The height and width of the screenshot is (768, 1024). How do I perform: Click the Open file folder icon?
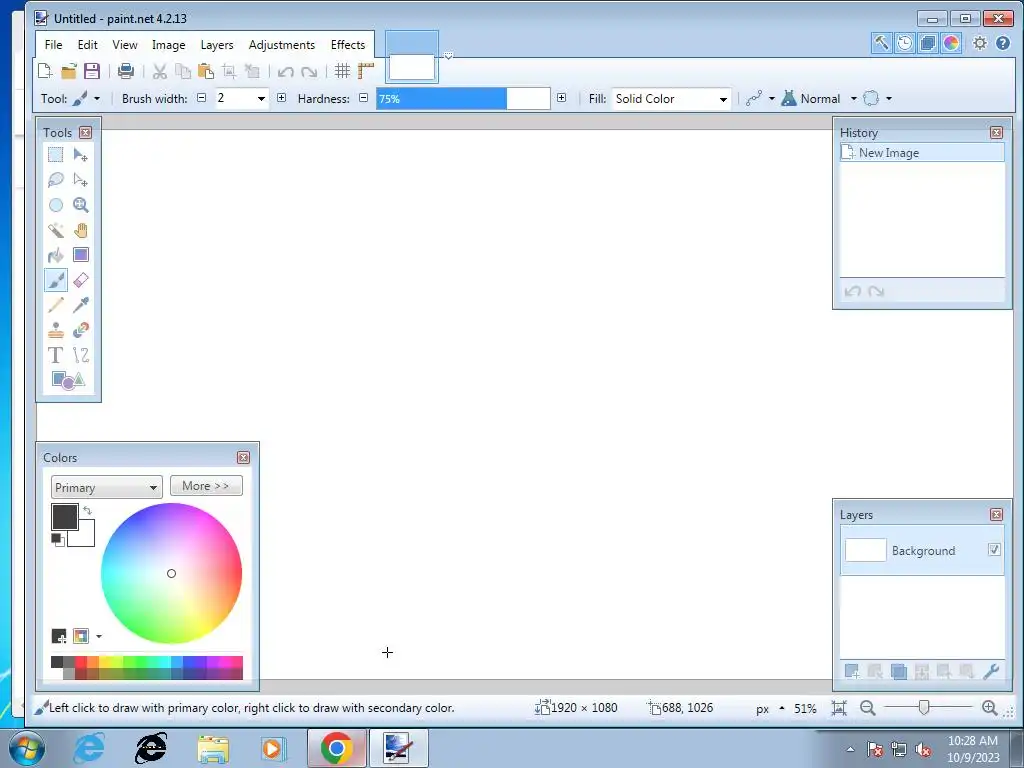point(69,71)
